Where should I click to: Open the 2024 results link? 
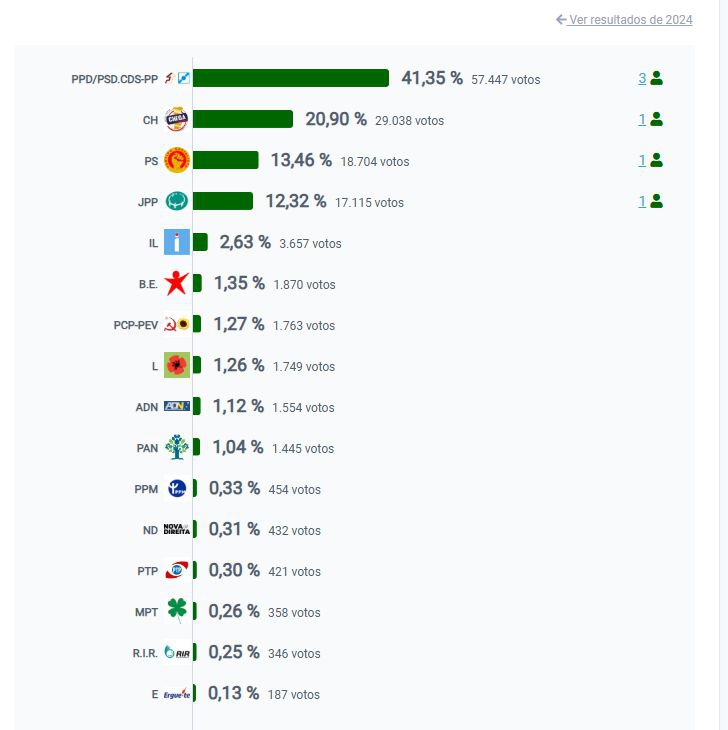point(625,20)
